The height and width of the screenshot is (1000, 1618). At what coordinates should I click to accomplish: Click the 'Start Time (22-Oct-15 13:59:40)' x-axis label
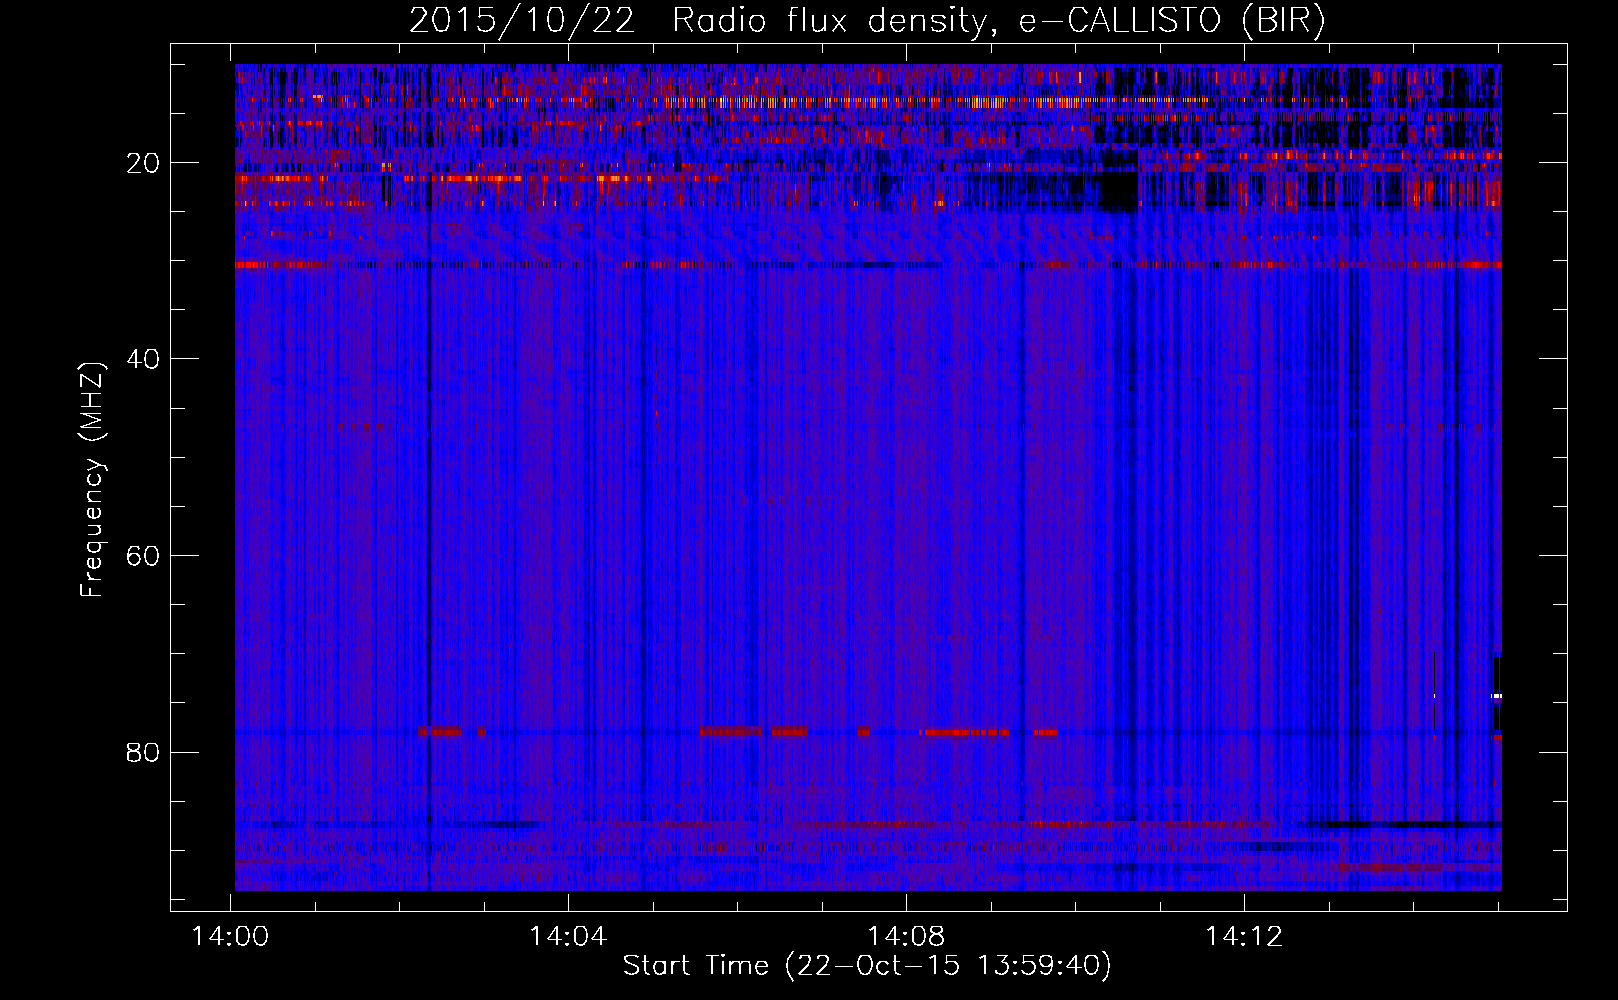[x=867, y=966]
